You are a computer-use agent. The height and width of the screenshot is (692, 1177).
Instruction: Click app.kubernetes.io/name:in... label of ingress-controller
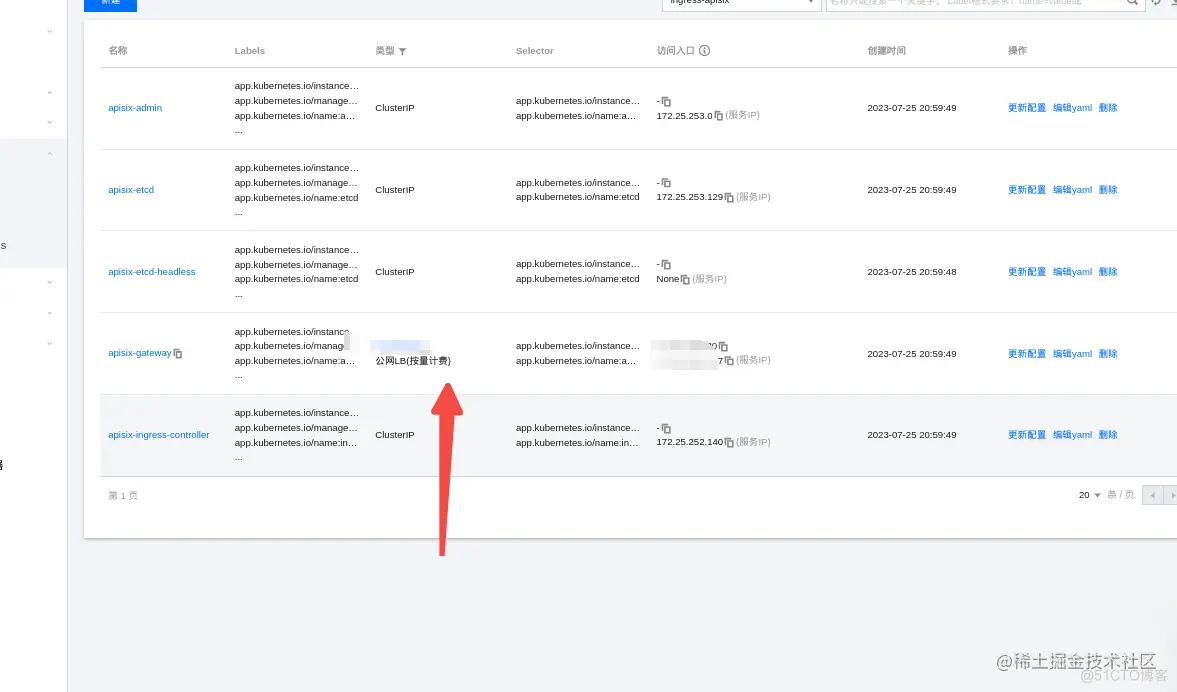296,443
